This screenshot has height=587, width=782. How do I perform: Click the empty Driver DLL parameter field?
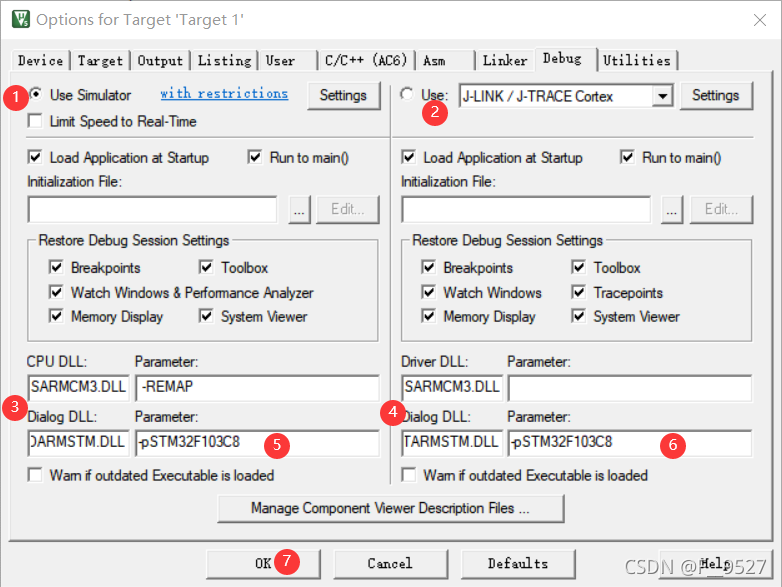tap(630, 388)
